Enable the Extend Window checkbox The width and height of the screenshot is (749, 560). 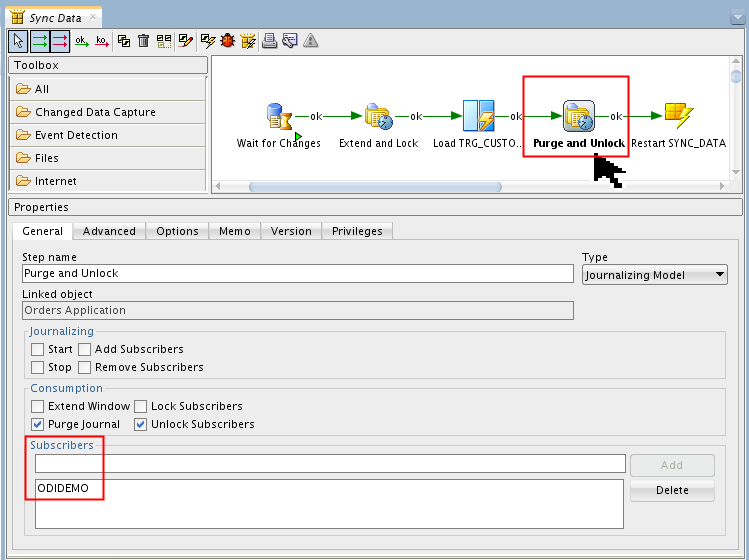(x=37, y=406)
